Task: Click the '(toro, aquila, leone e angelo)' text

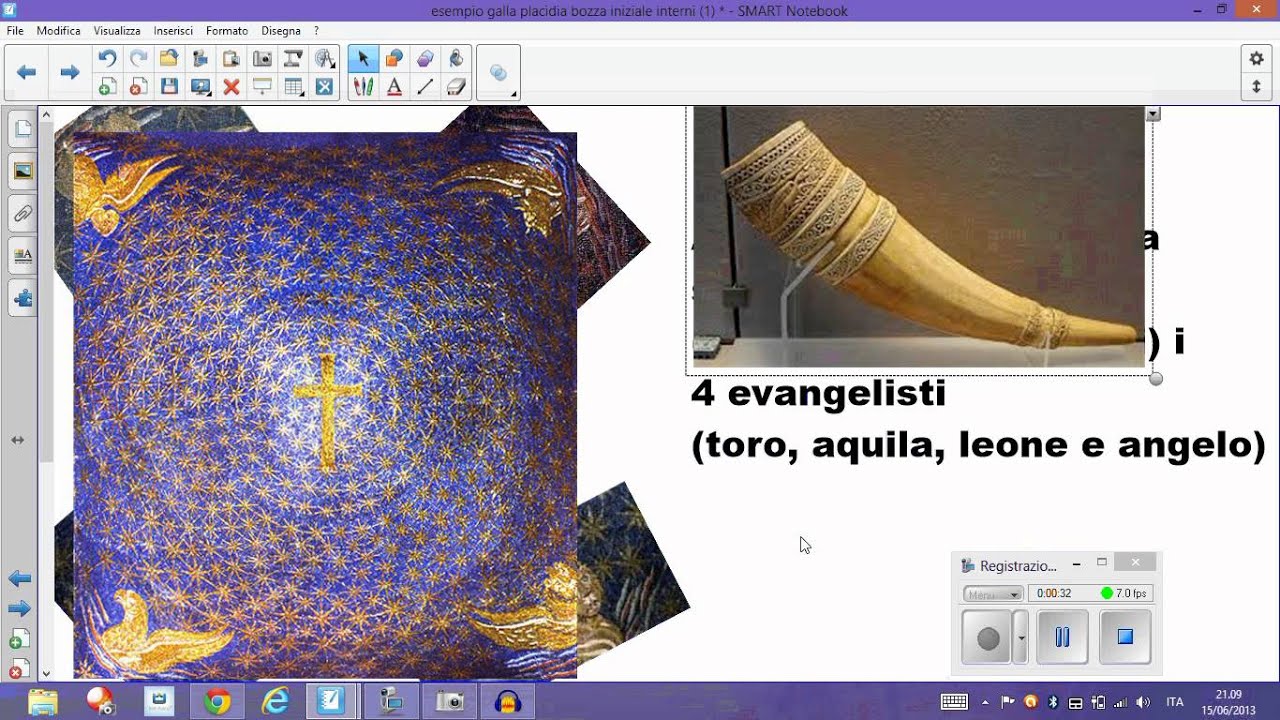Action: point(979,445)
